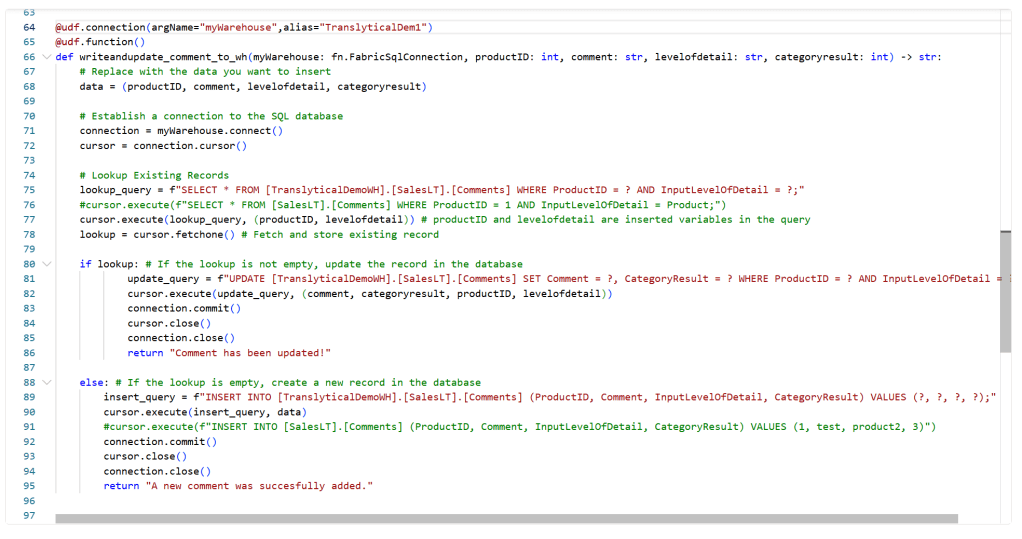Click line number 64 in the gutter

[x=29, y=27]
